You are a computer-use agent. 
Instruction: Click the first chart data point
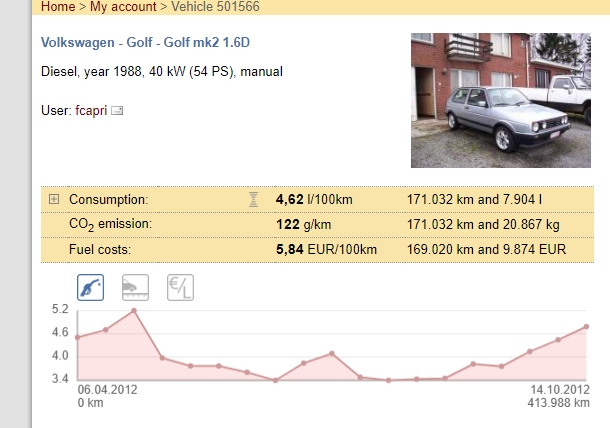tap(77, 337)
